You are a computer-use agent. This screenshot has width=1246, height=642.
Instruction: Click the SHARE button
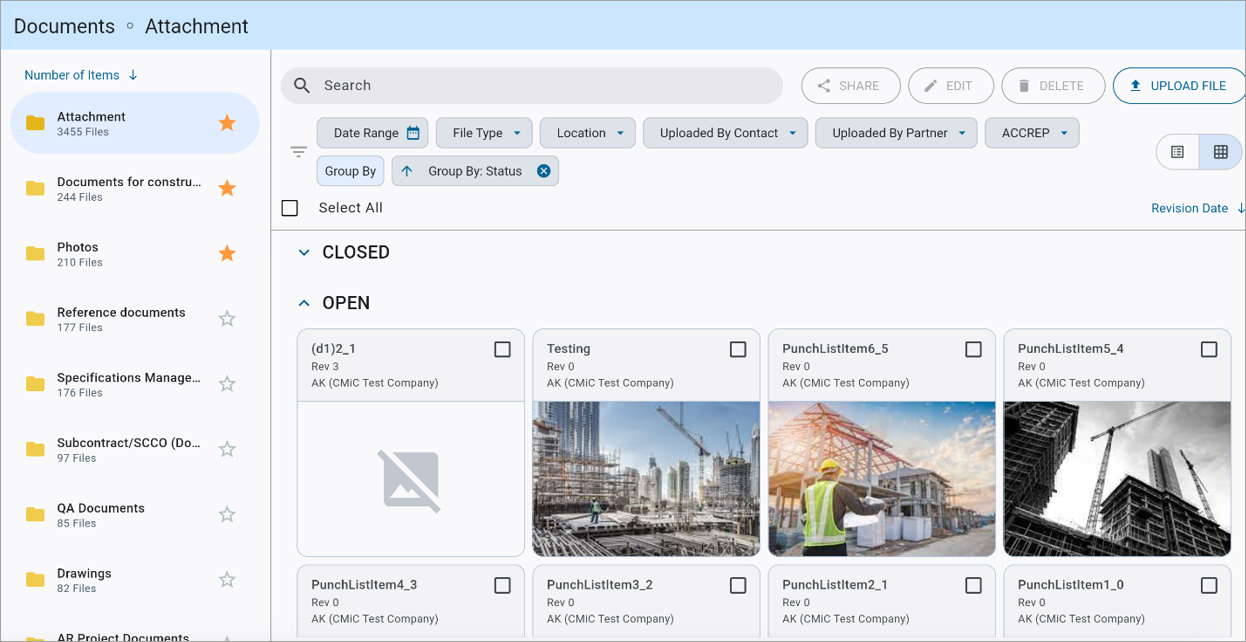[851, 86]
